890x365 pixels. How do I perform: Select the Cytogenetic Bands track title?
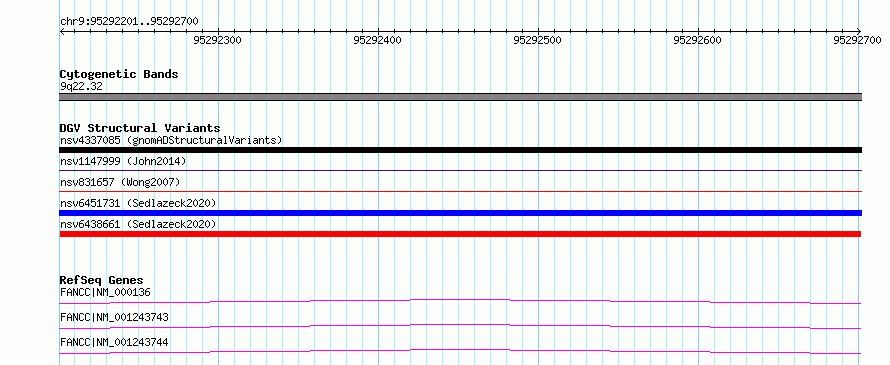(x=119, y=74)
